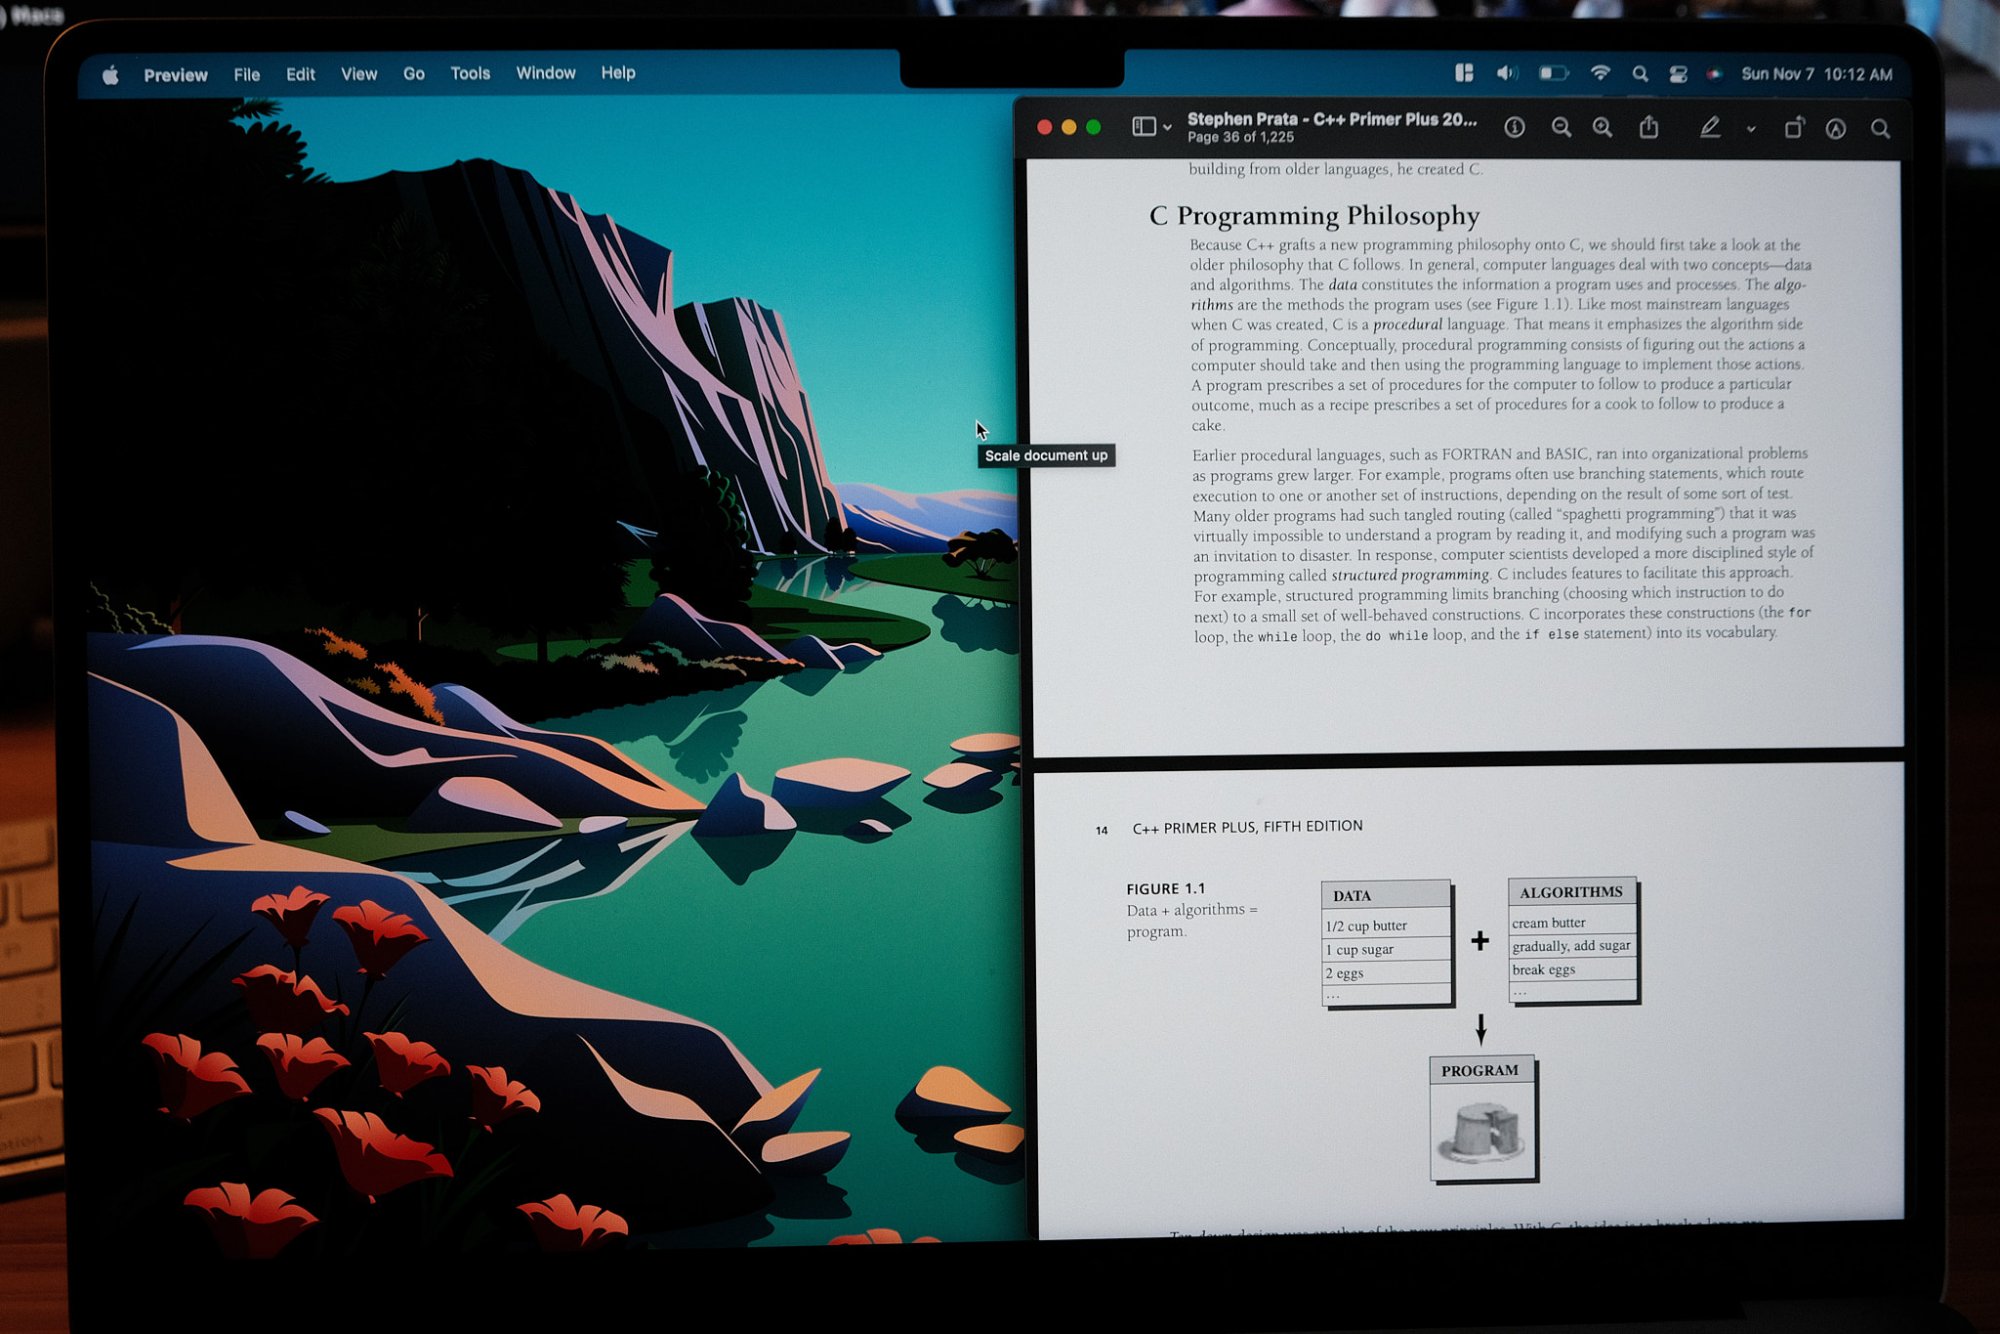Expand the sidebar view options chevron
The image size is (2000, 1334).
(1167, 127)
